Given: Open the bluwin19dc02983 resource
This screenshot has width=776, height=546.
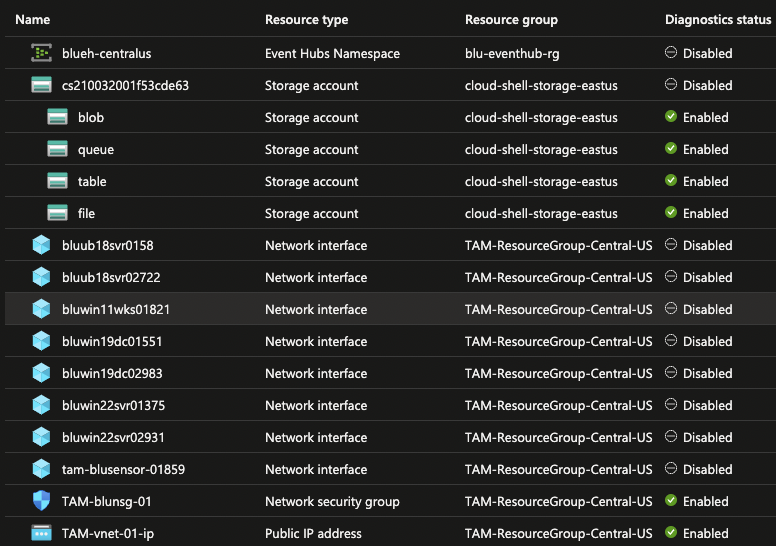Looking at the screenshot, I should point(112,374).
